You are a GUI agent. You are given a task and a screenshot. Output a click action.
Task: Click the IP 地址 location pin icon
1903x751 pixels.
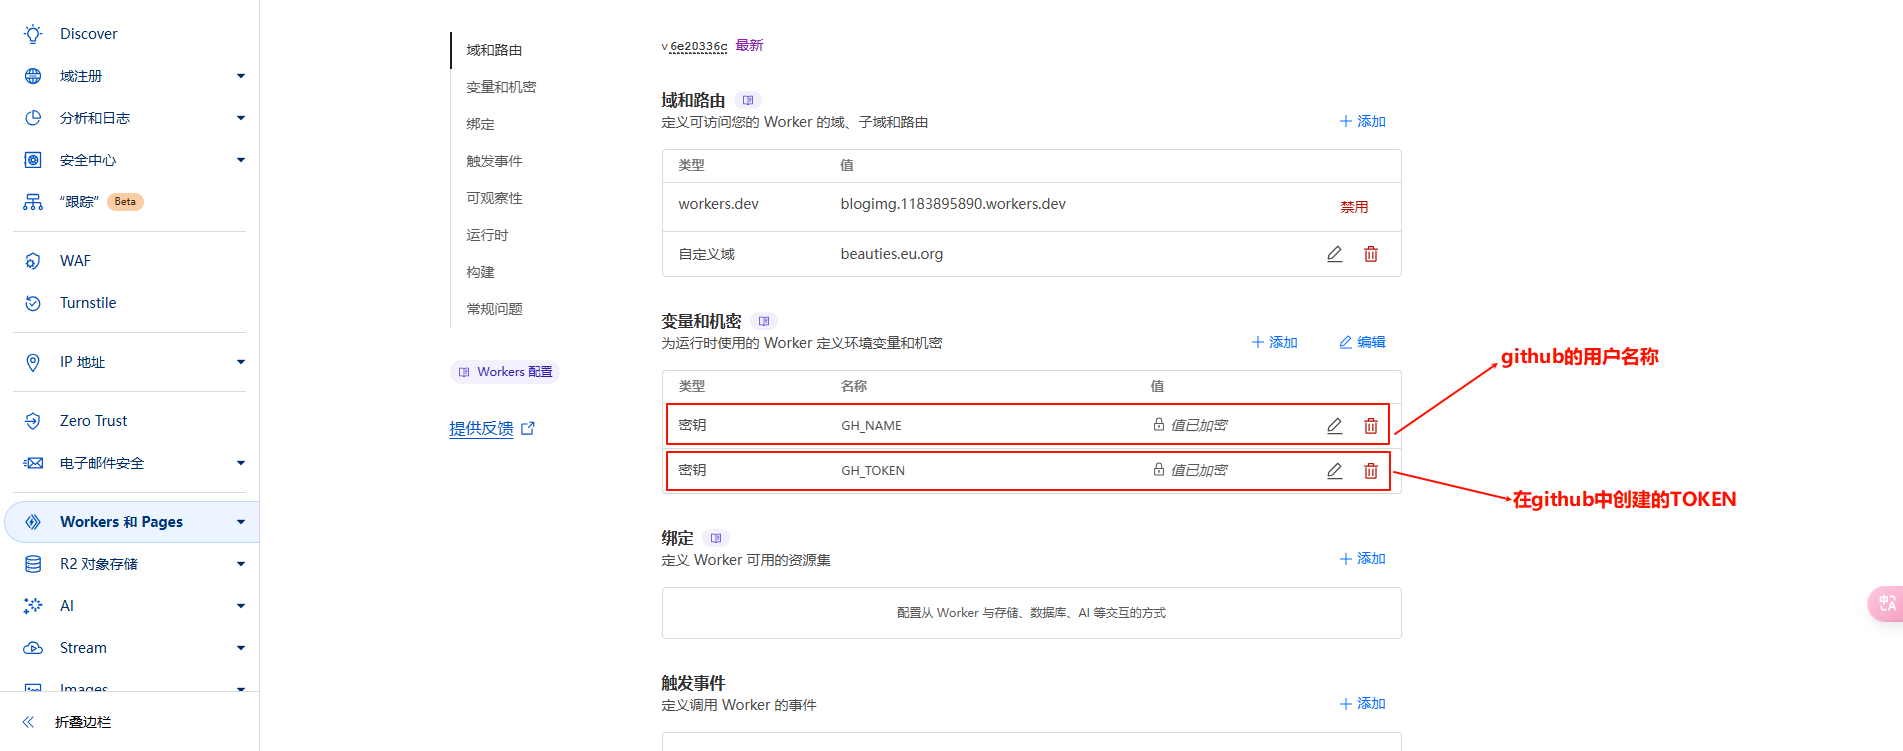point(33,362)
